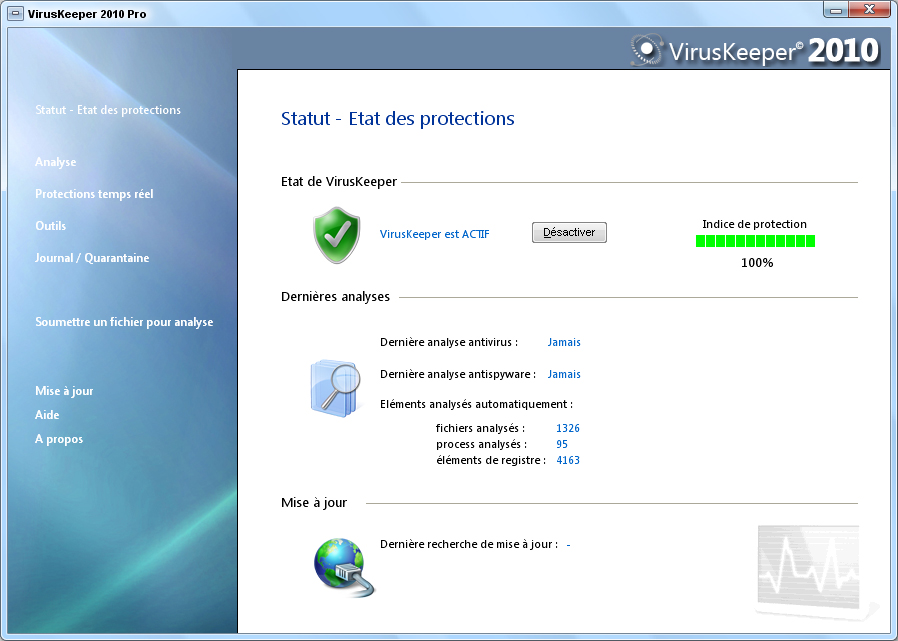The width and height of the screenshot is (898, 641).
Task: Open Statut - Etat des protections section
Action: (108, 110)
